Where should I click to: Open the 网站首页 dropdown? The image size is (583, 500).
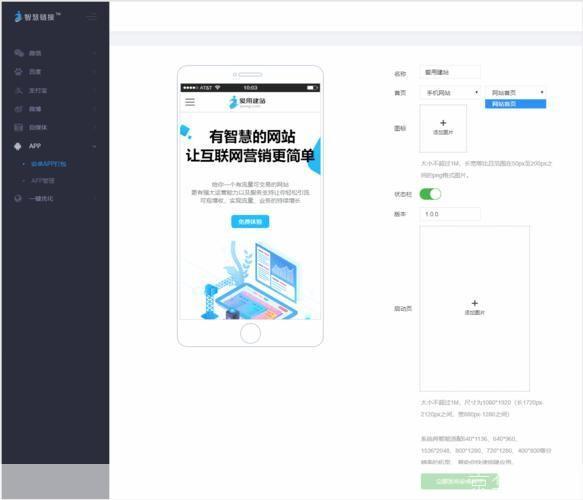pyautogui.click(x=516, y=92)
